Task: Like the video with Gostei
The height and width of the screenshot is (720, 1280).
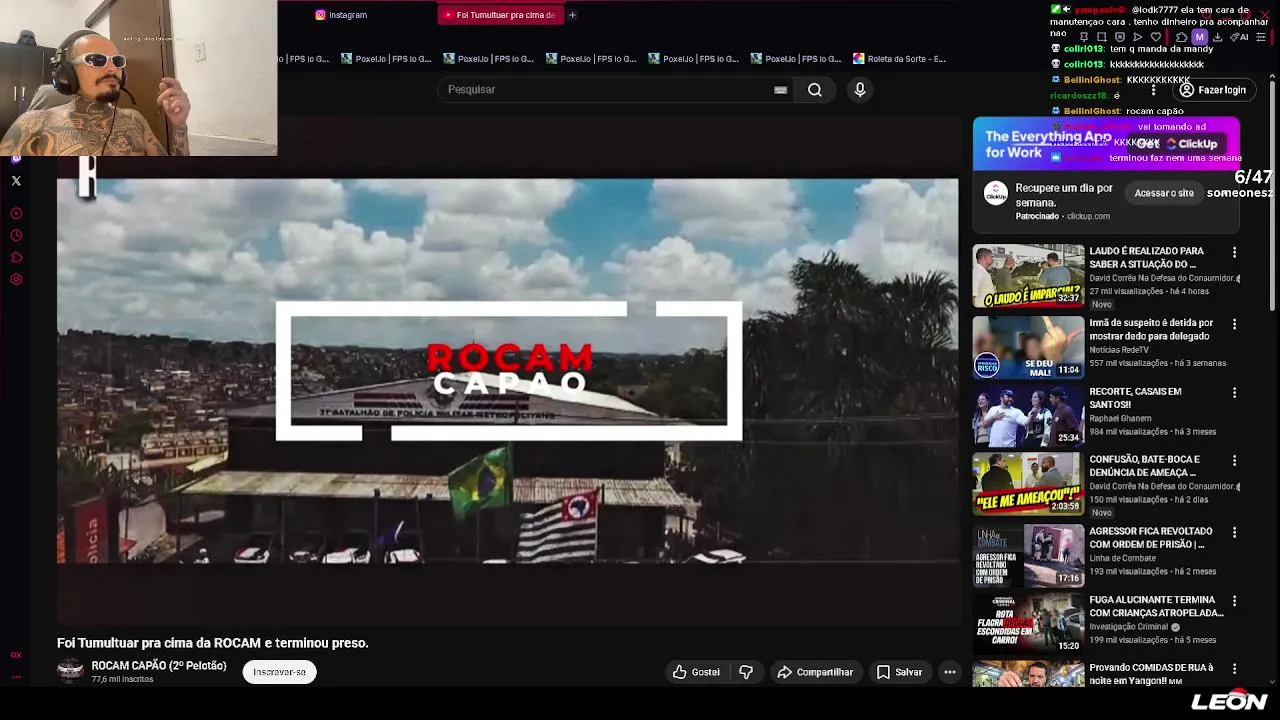Action: pyautogui.click(x=696, y=672)
